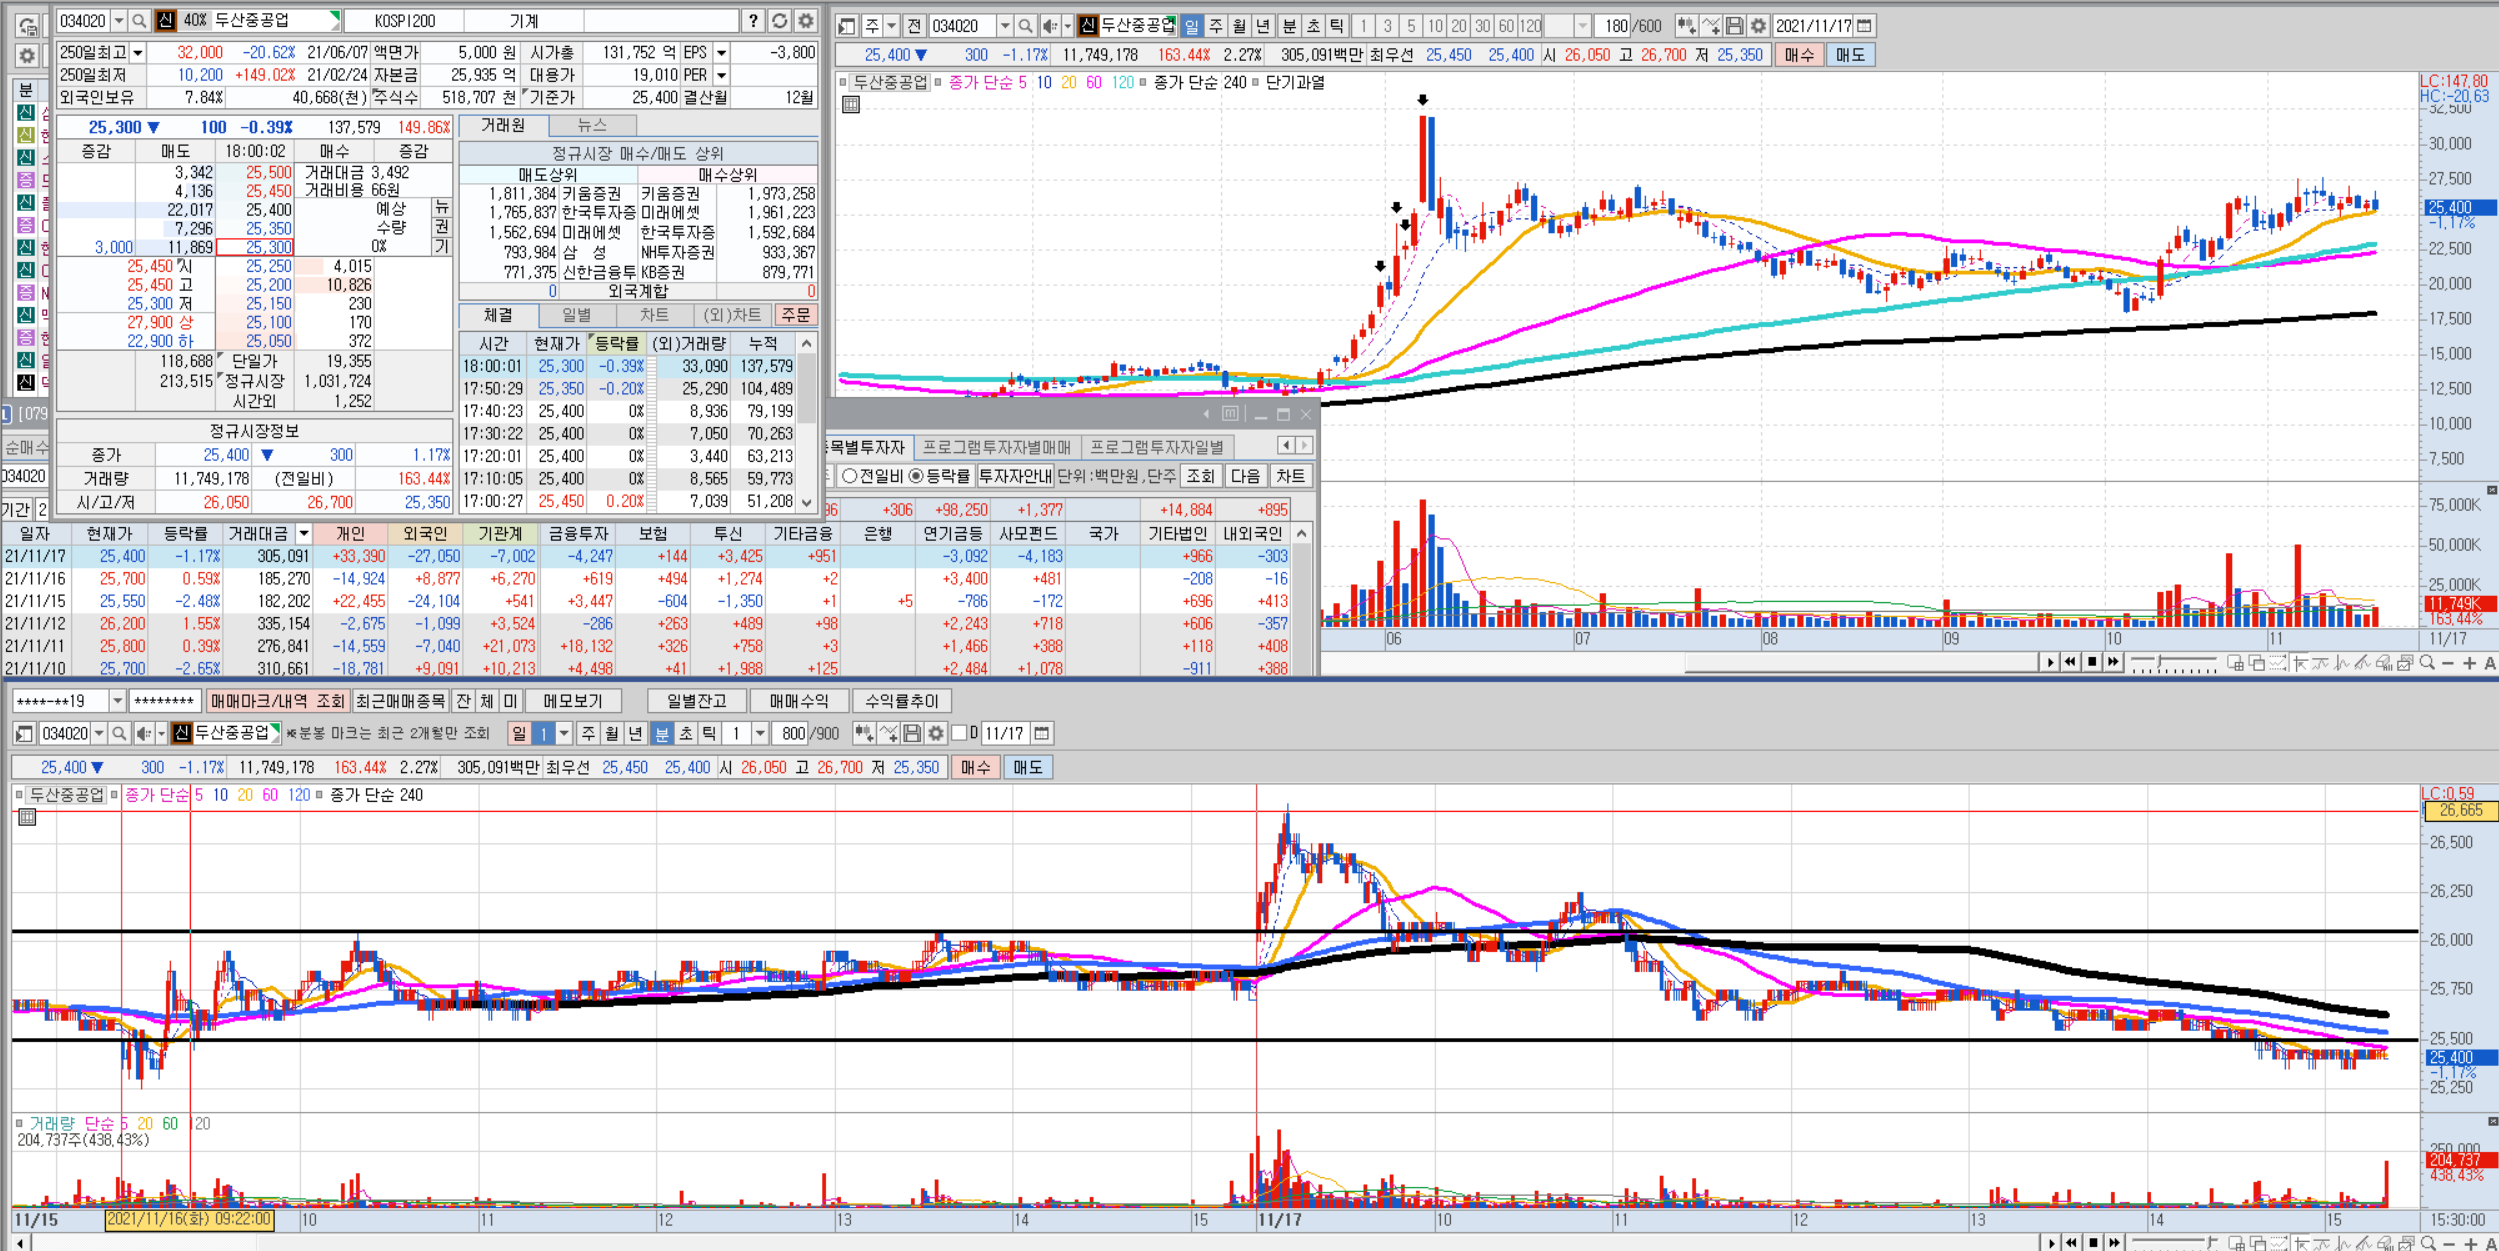Click the grid table icon under daily chart legend
The height and width of the screenshot is (1251, 2499).
point(851,104)
